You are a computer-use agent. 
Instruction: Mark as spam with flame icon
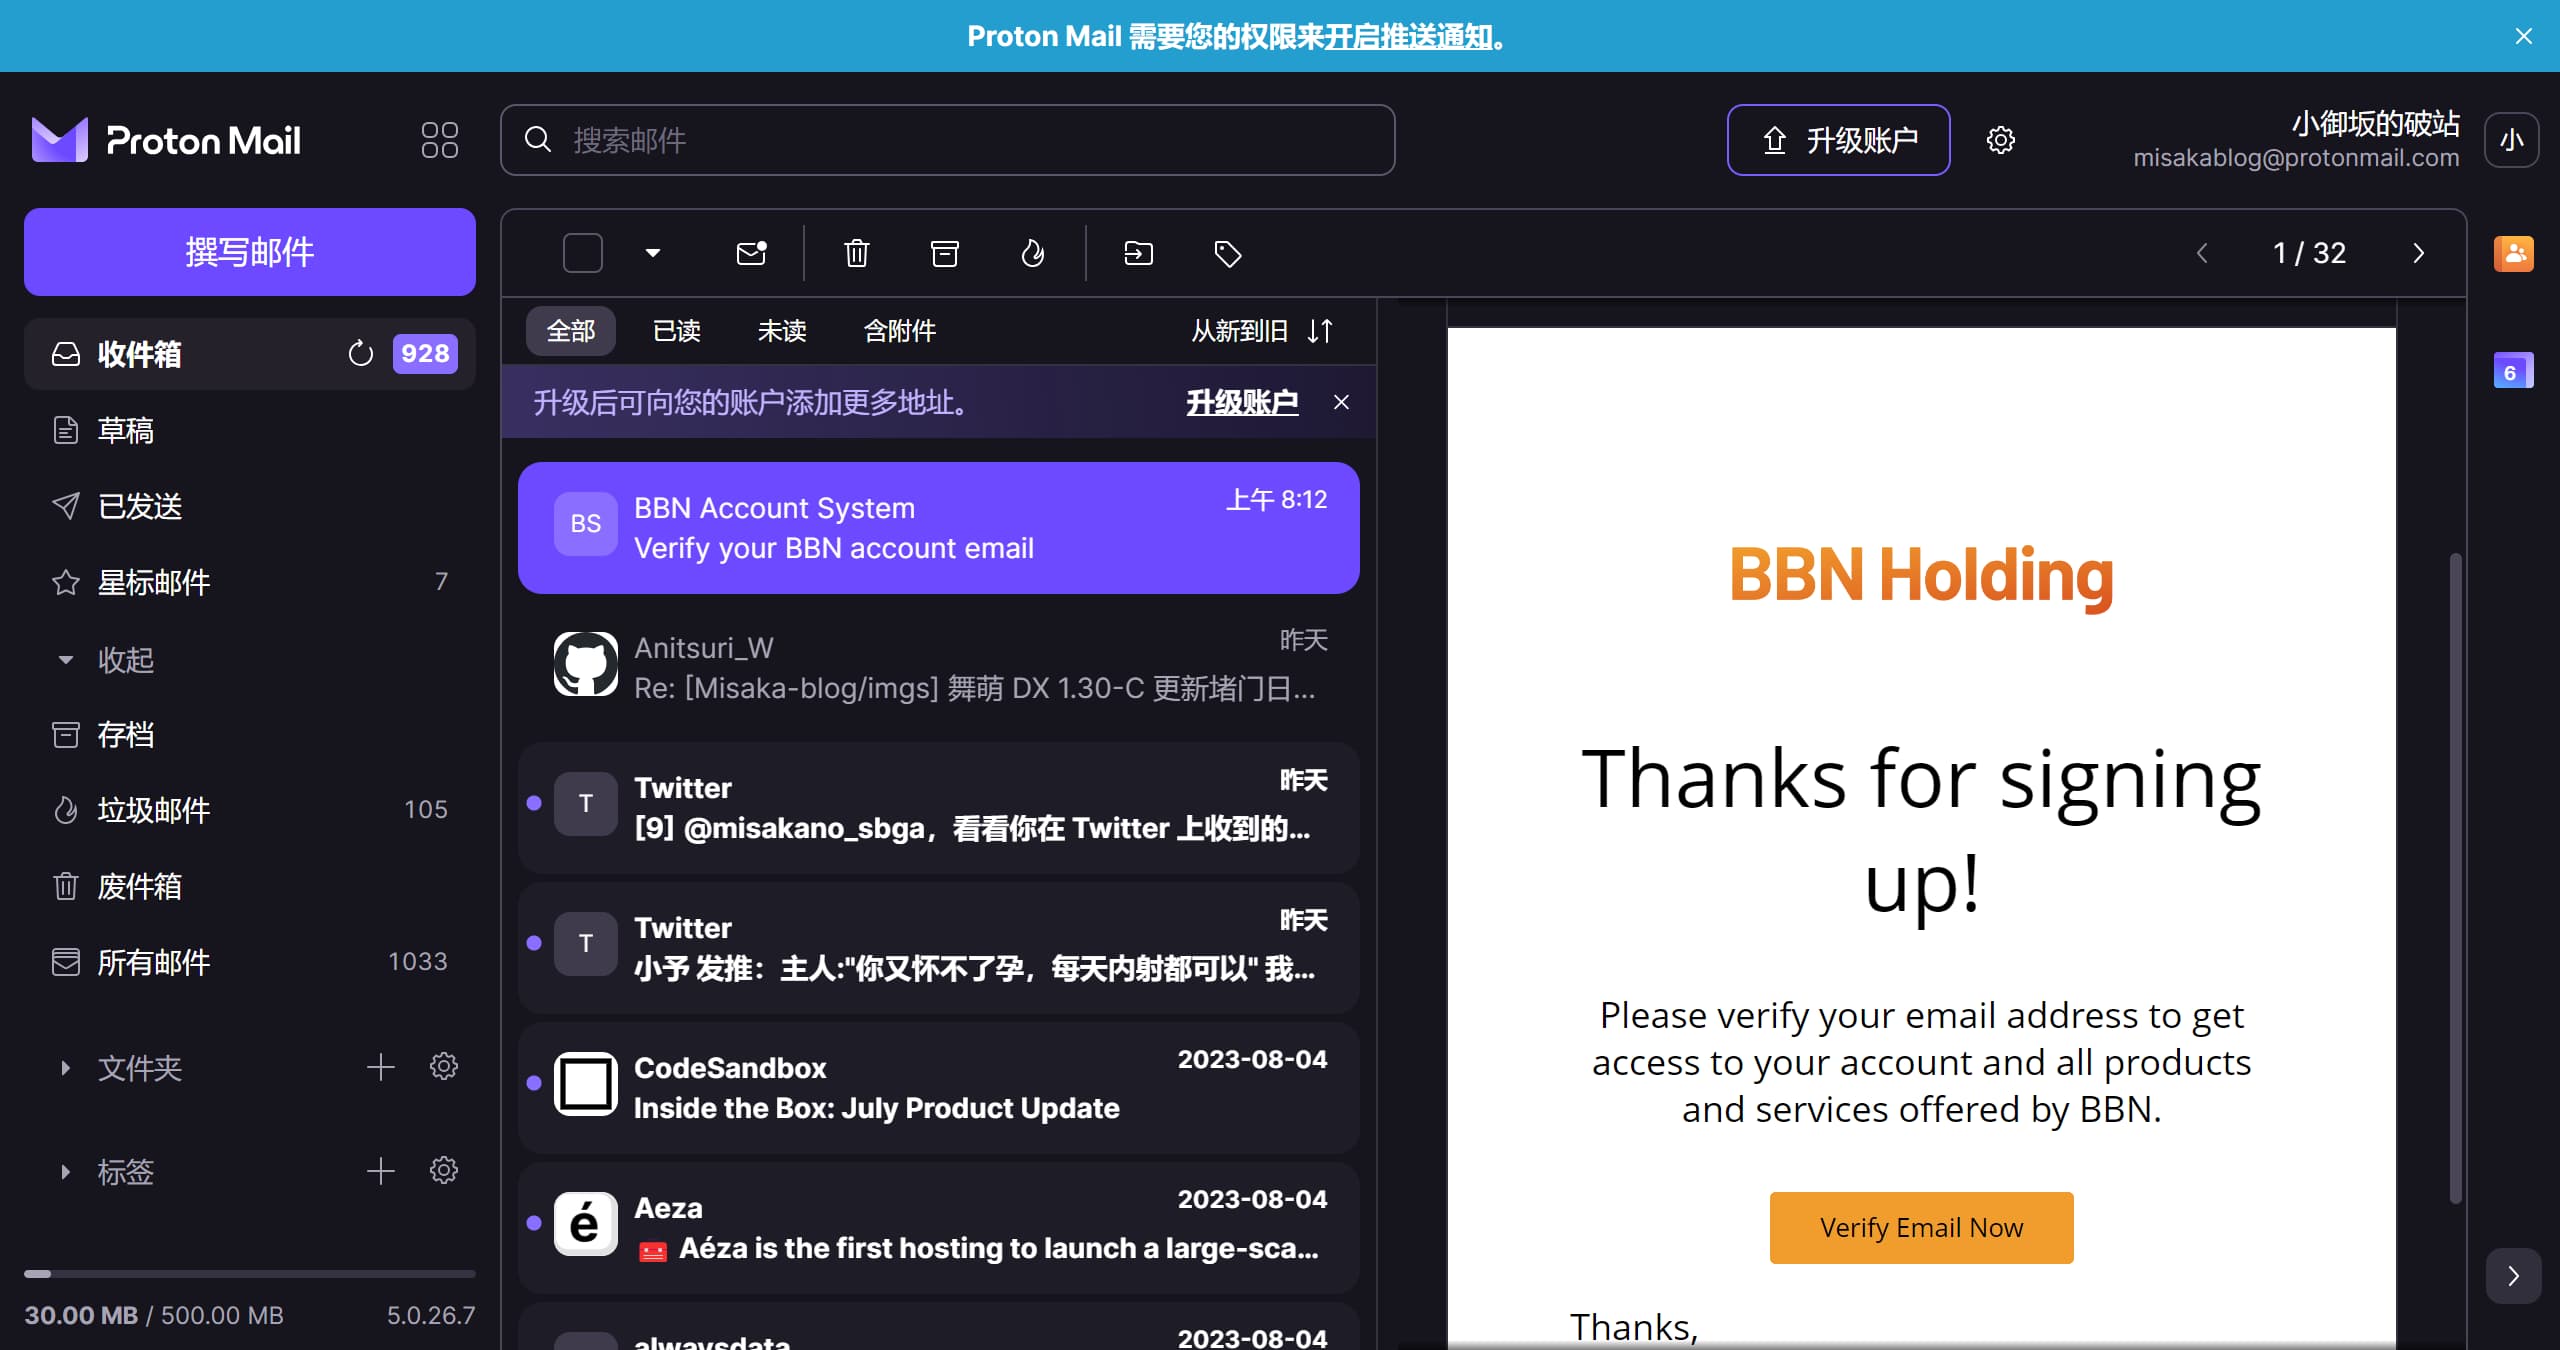1032,253
